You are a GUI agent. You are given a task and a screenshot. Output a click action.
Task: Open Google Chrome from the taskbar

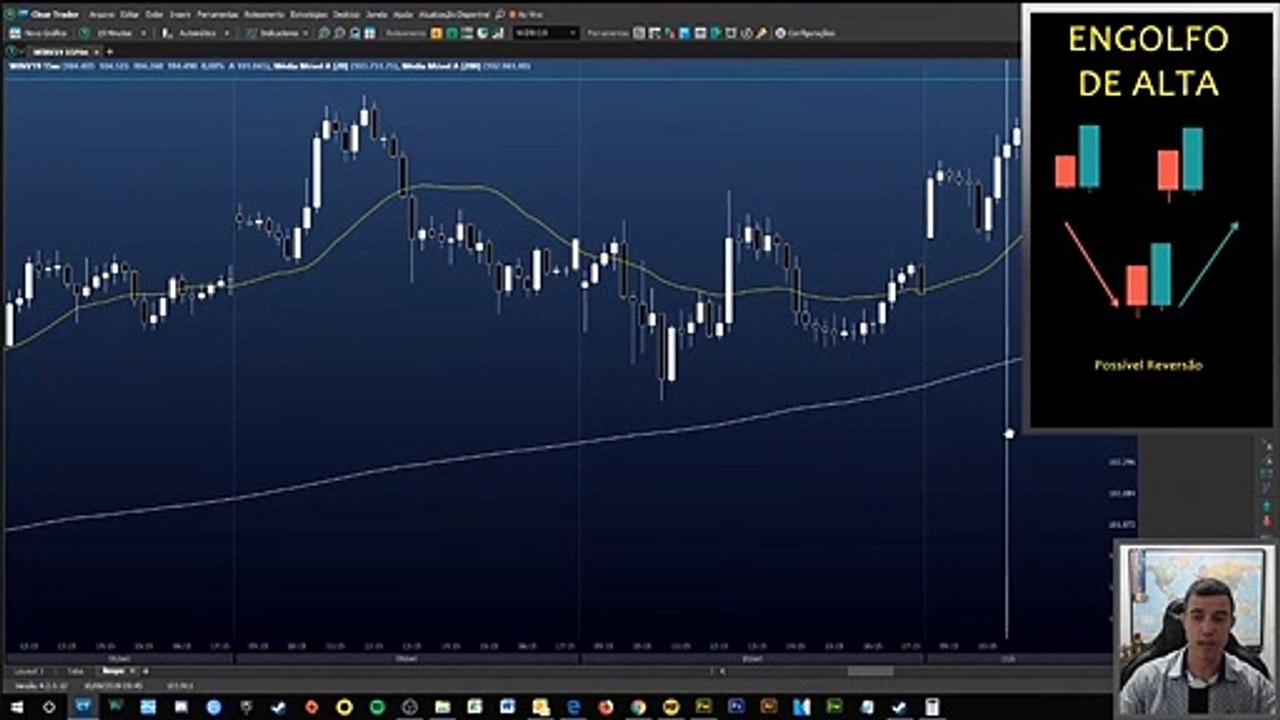(638, 706)
